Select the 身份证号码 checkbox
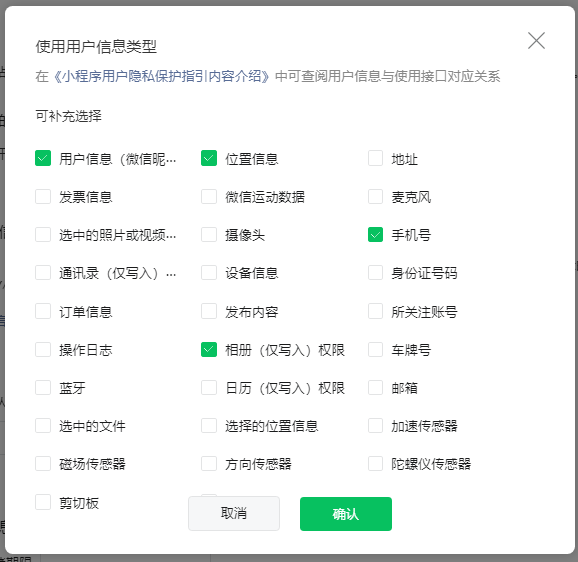Screen dimensions: 578x562 point(376,273)
